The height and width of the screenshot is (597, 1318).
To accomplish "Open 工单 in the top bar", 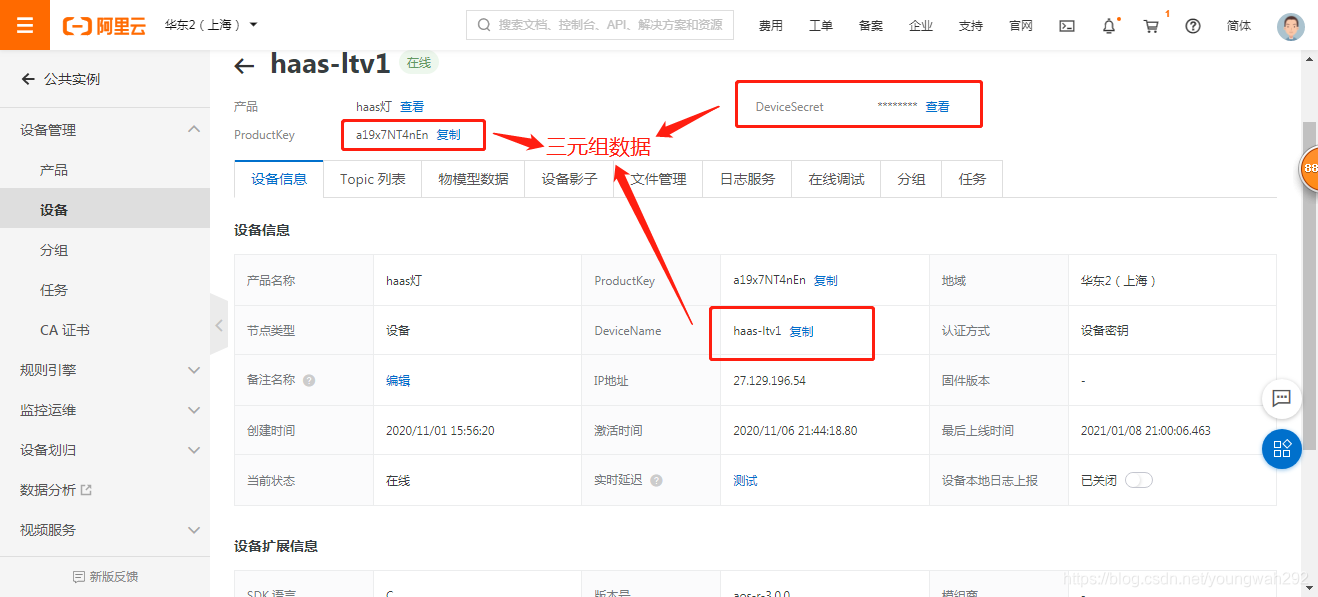I will 820,26.
